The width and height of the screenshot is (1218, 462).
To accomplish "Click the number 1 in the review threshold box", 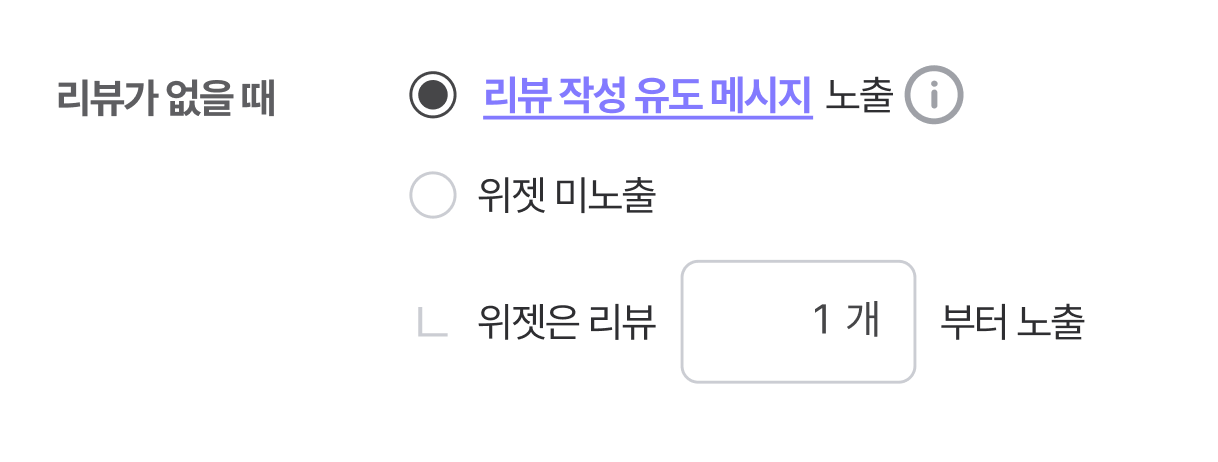I will coord(822,321).
